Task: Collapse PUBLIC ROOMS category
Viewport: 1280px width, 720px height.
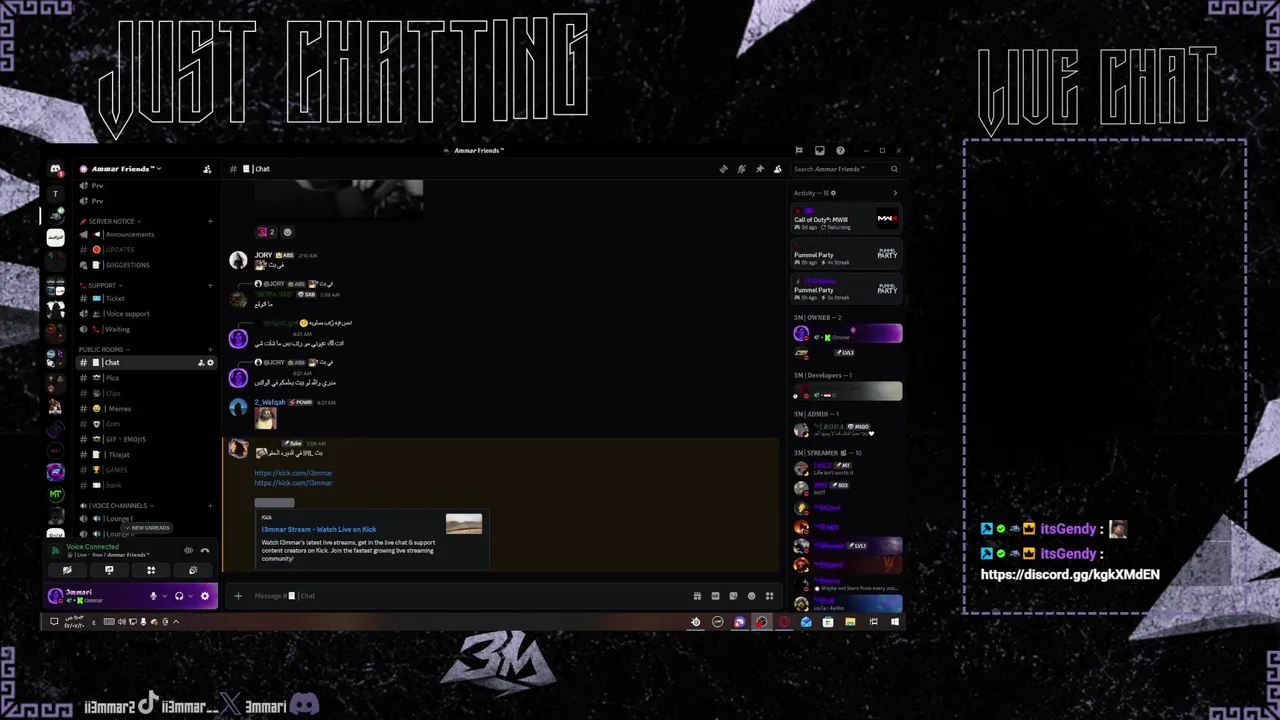Action: [x=104, y=350]
